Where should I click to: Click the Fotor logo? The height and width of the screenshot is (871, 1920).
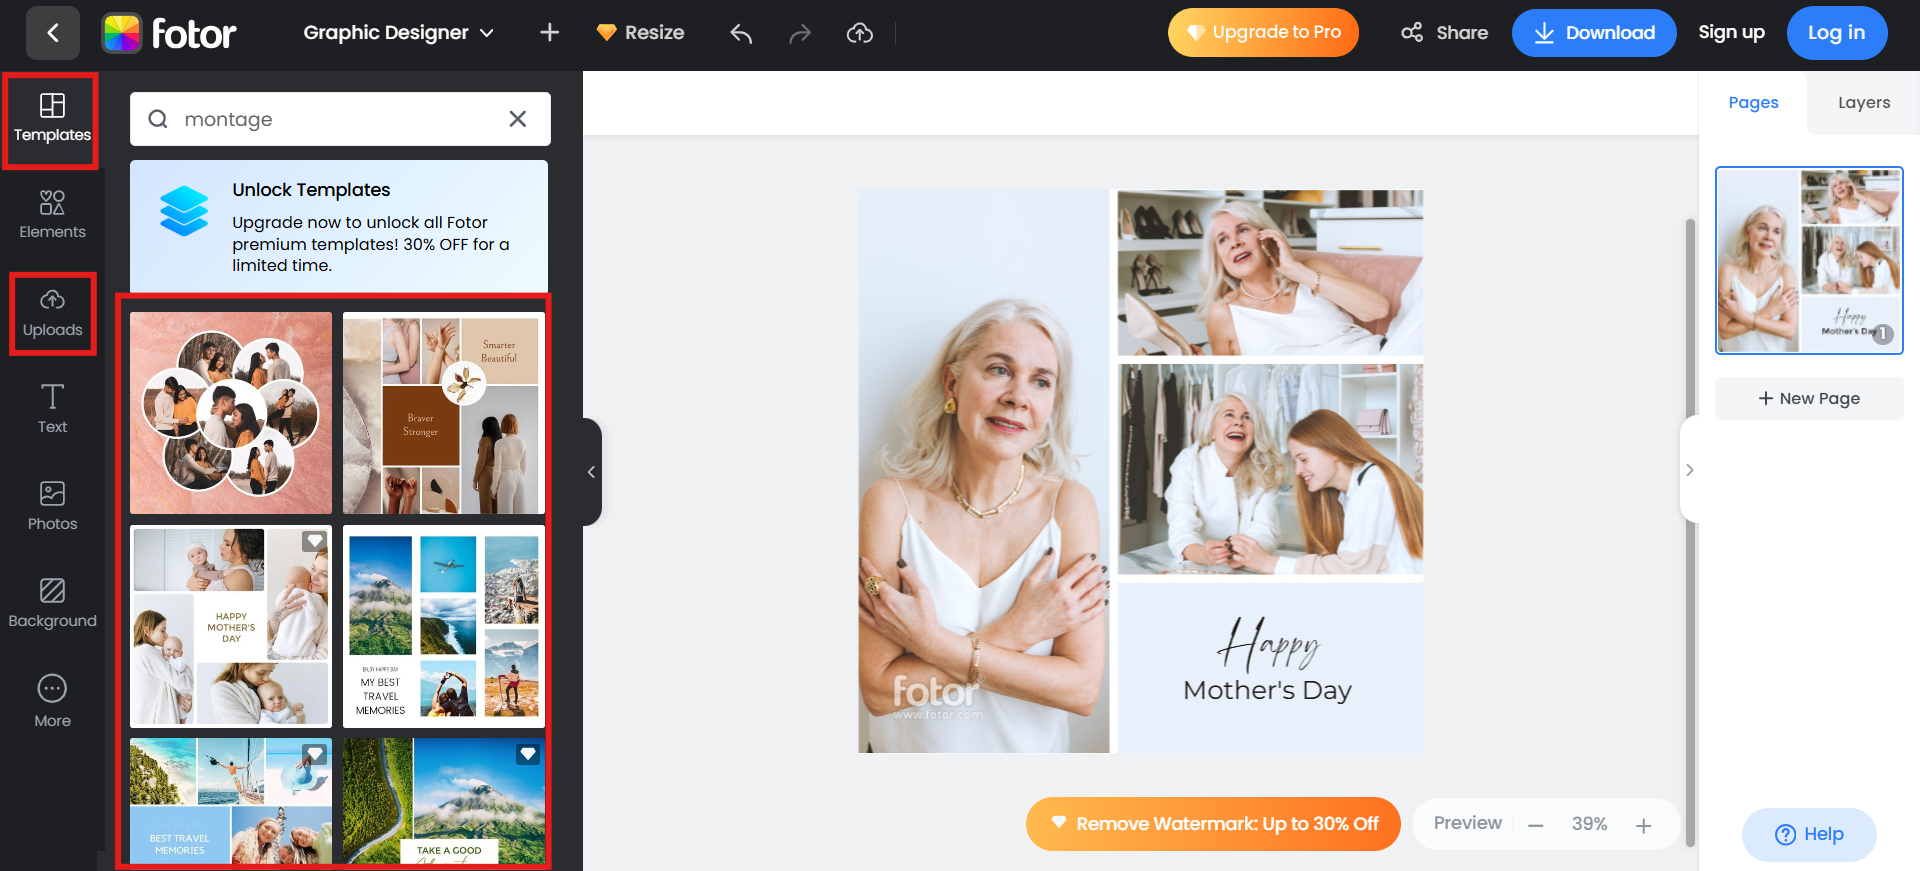(169, 33)
